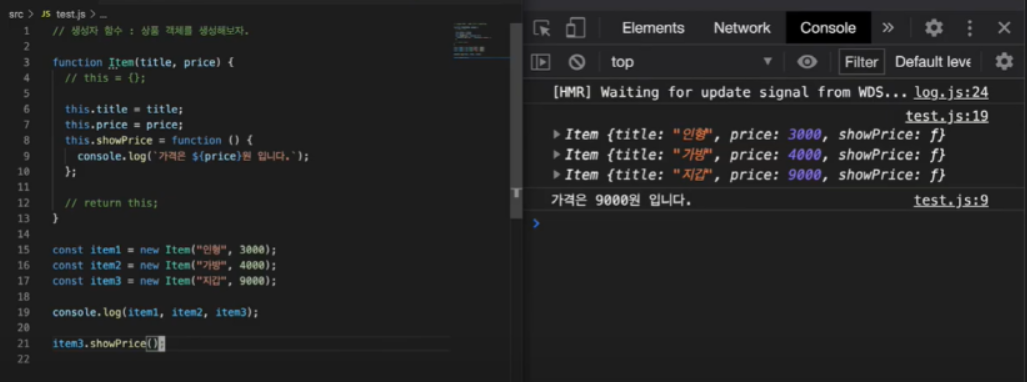The height and width of the screenshot is (382, 1027).
Task: Select the src breadcrumb segment
Action: coord(16,14)
